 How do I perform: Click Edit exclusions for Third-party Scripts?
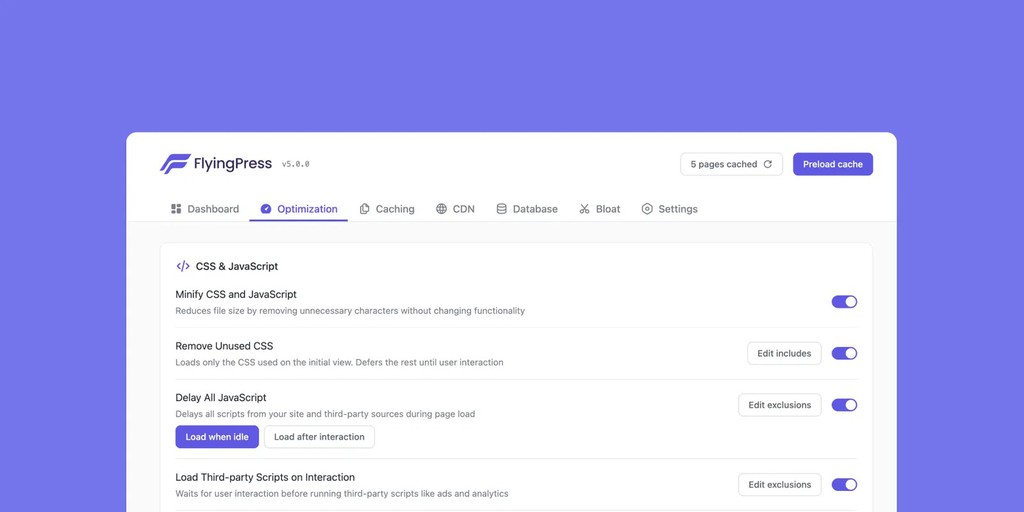(x=780, y=485)
